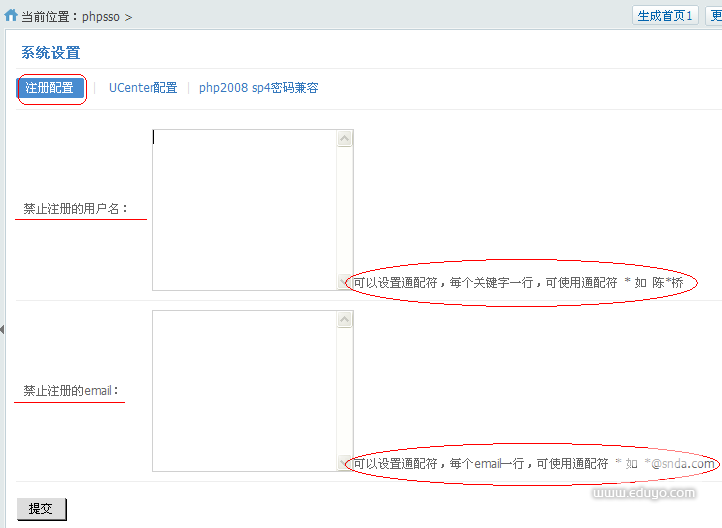Screen dimensions: 722x528
Task: Switch to the UCenter配置 tab
Action: click(x=143, y=88)
